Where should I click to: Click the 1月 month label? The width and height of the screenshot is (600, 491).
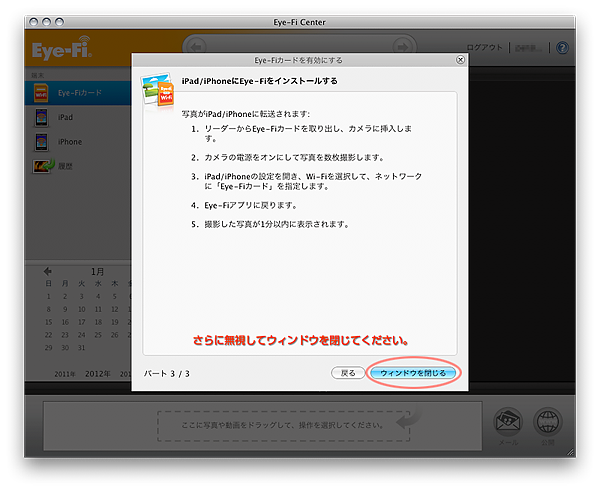97,272
